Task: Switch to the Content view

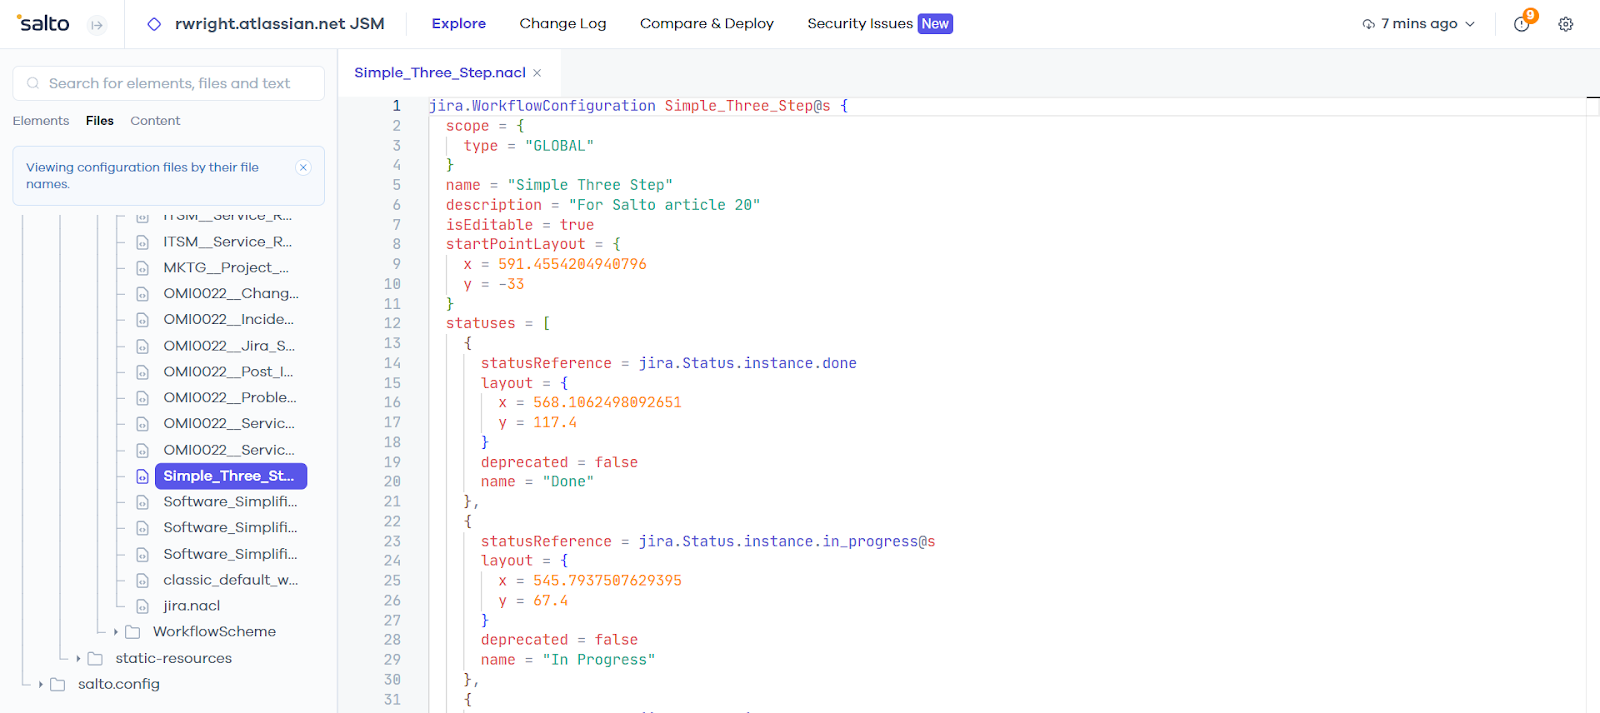Action: click(155, 121)
